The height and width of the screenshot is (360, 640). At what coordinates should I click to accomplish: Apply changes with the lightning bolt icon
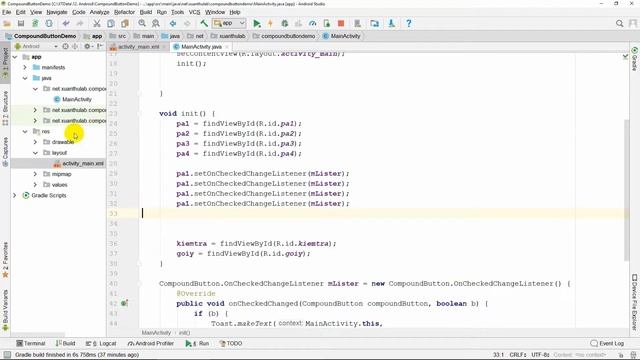click(270, 23)
